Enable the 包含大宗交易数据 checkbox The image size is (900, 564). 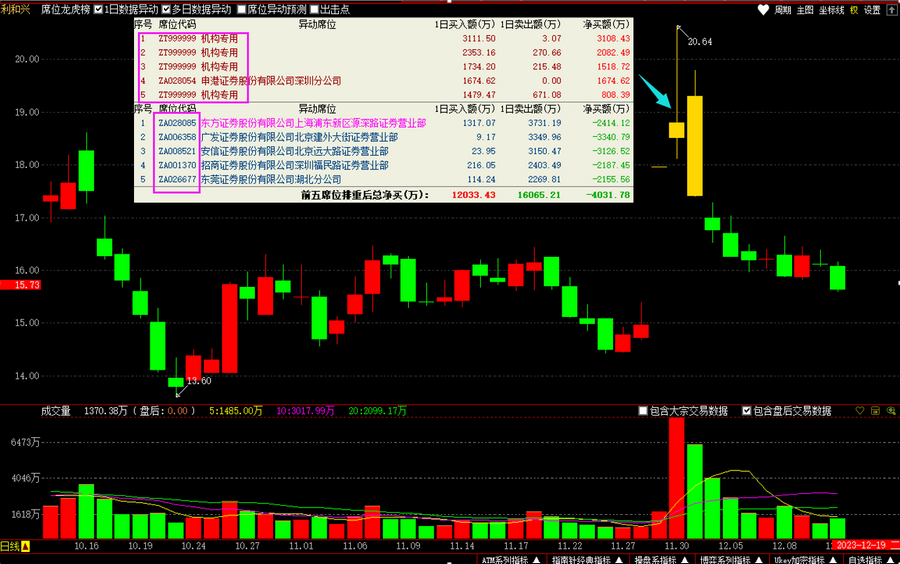pyautogui.click(x=643, y=411)
